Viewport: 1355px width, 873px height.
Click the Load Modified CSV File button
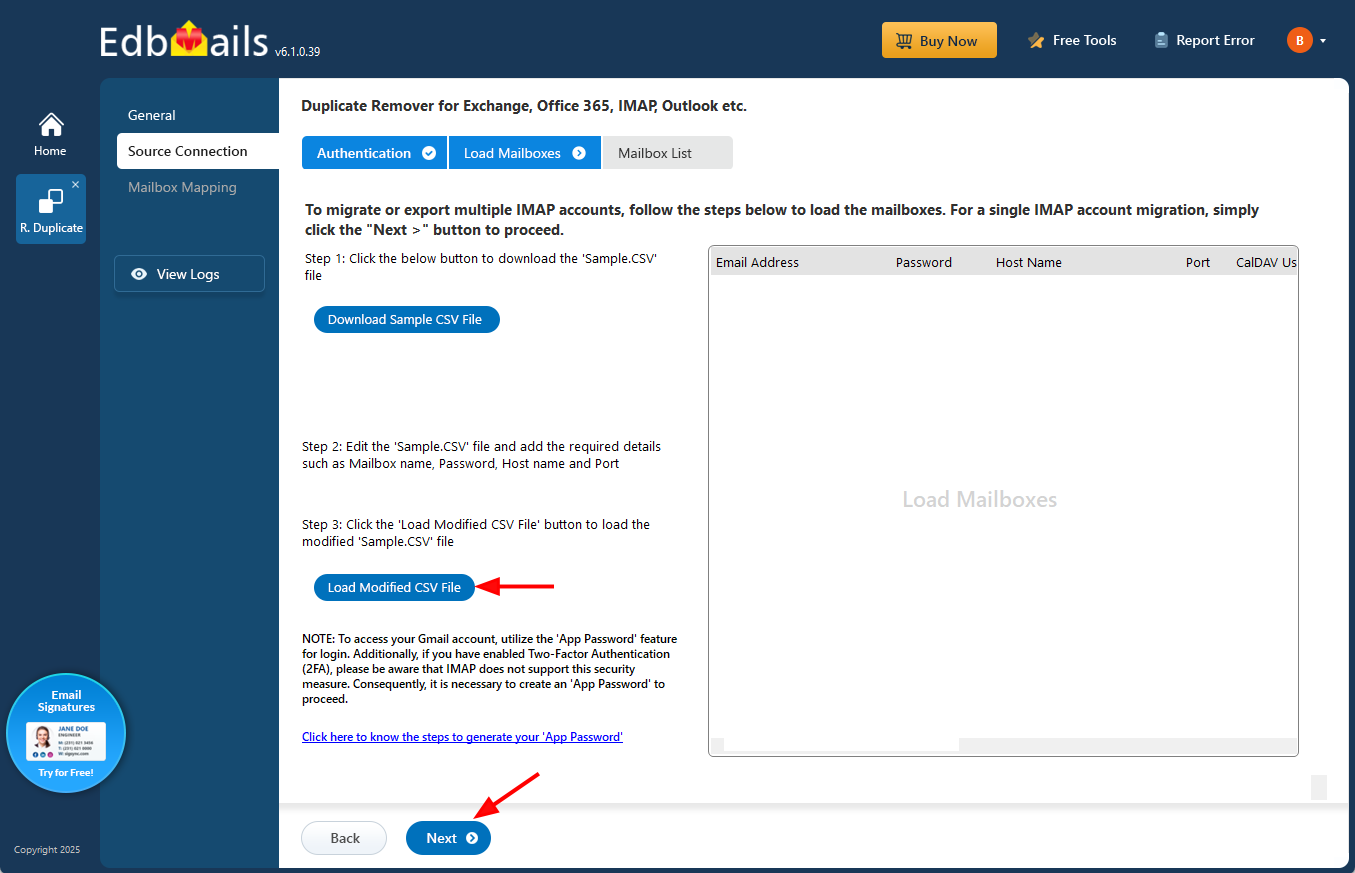(x=394, y=587)
